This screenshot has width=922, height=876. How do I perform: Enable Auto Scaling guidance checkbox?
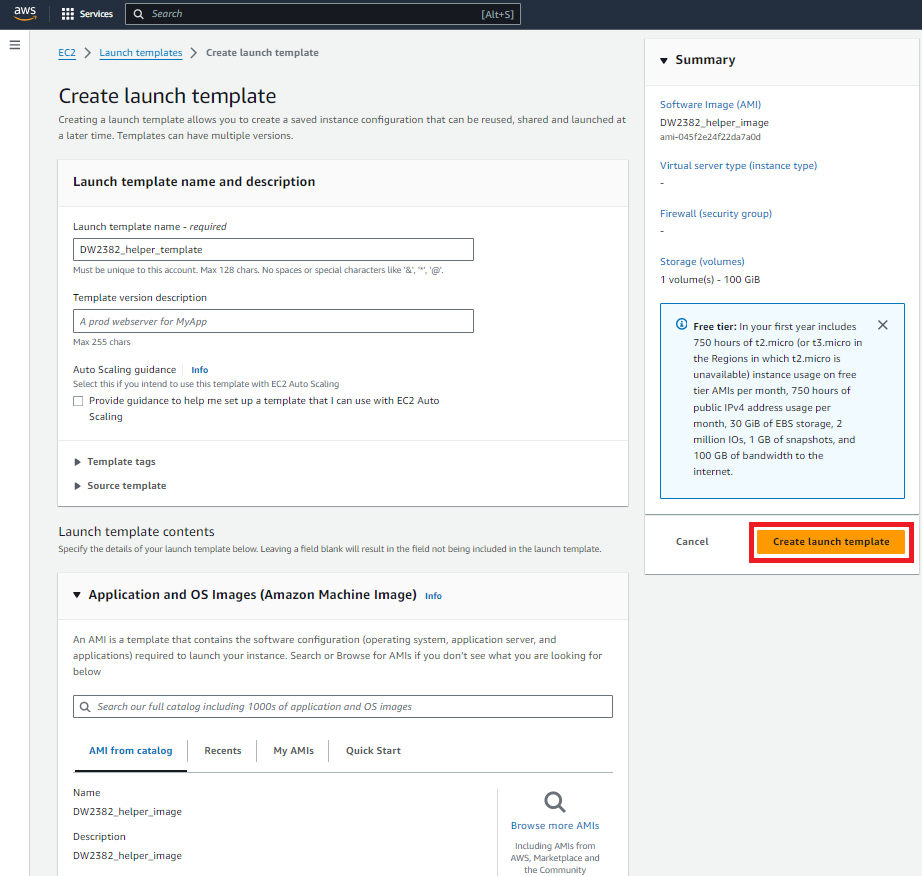click(78, 401)
